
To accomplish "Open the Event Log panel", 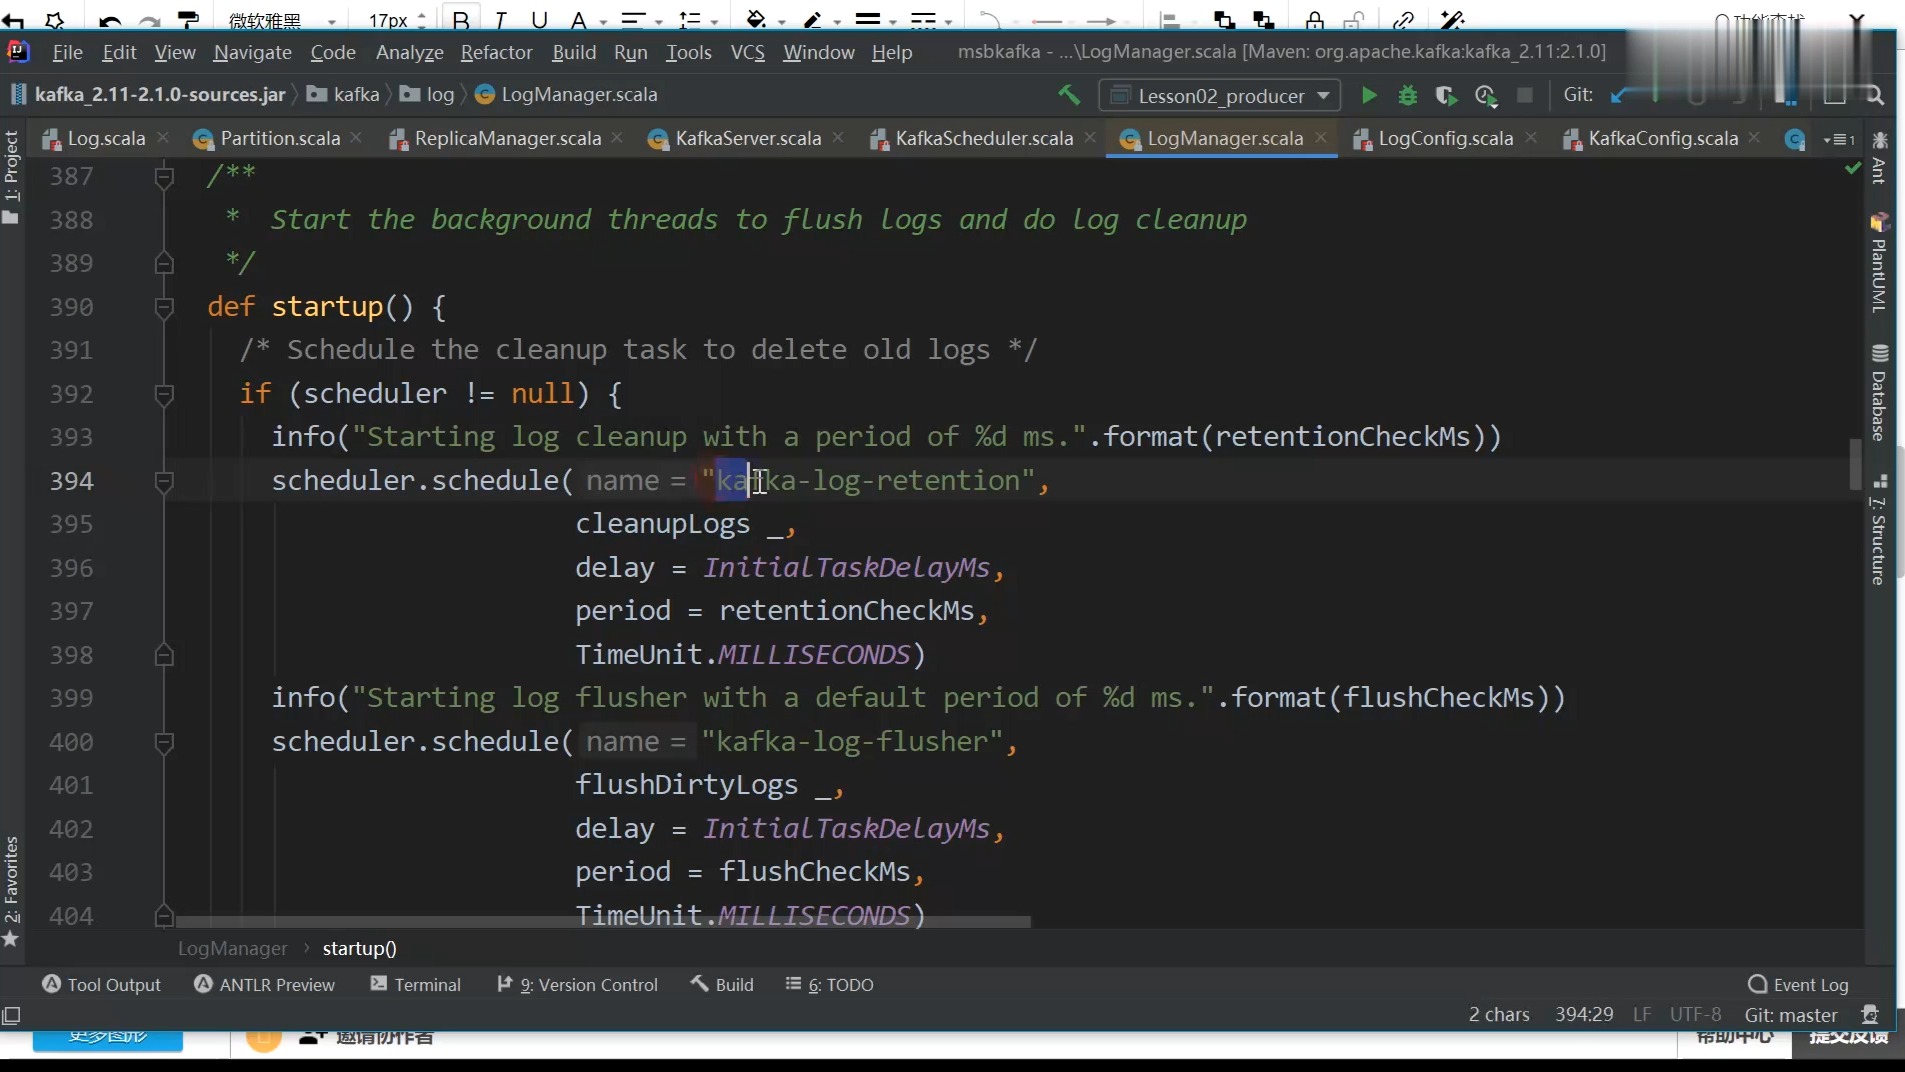I will pos(1798,985).
